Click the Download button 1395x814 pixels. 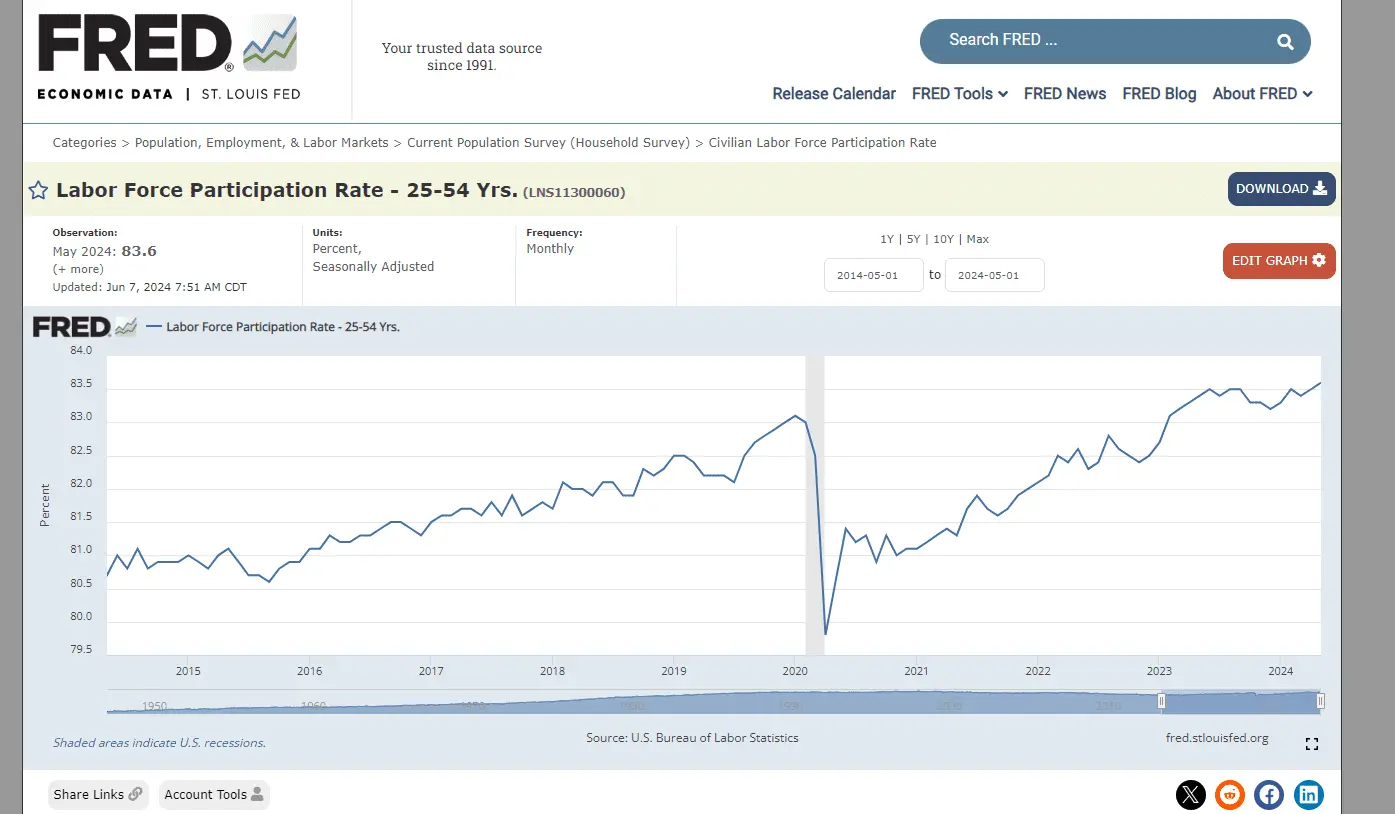1281,189
